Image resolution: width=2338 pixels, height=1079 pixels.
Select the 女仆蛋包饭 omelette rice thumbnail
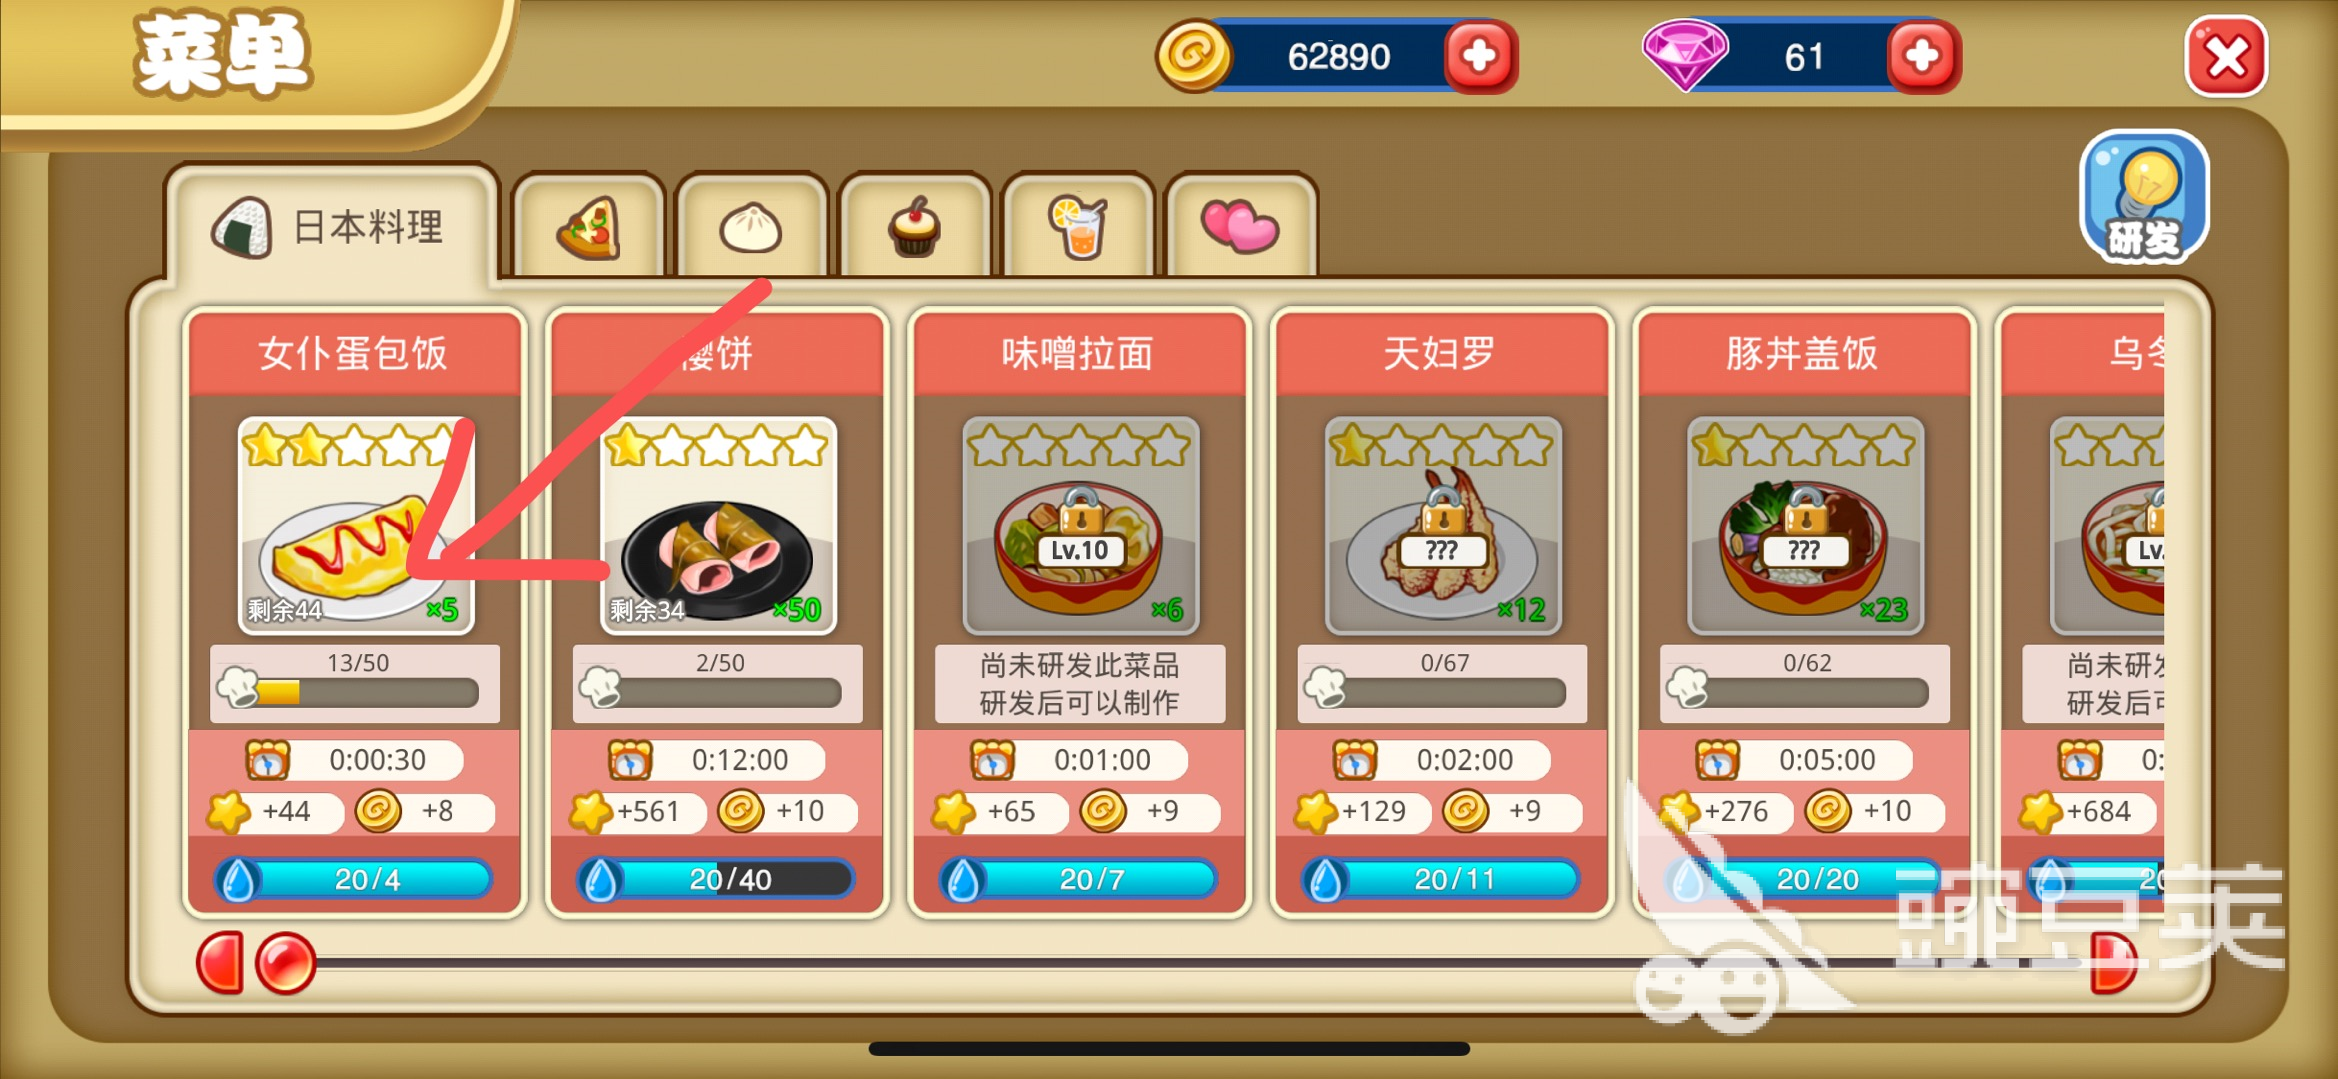(x=356, y=525)
